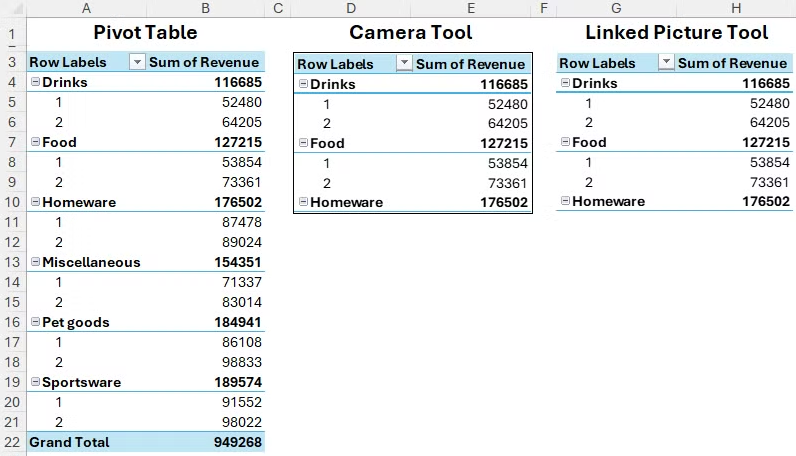Image resolution: width=796 pixels, height=456 pixels.
Task: Select row 3 header
Action: pyautogui.click(x=13, y=62)
